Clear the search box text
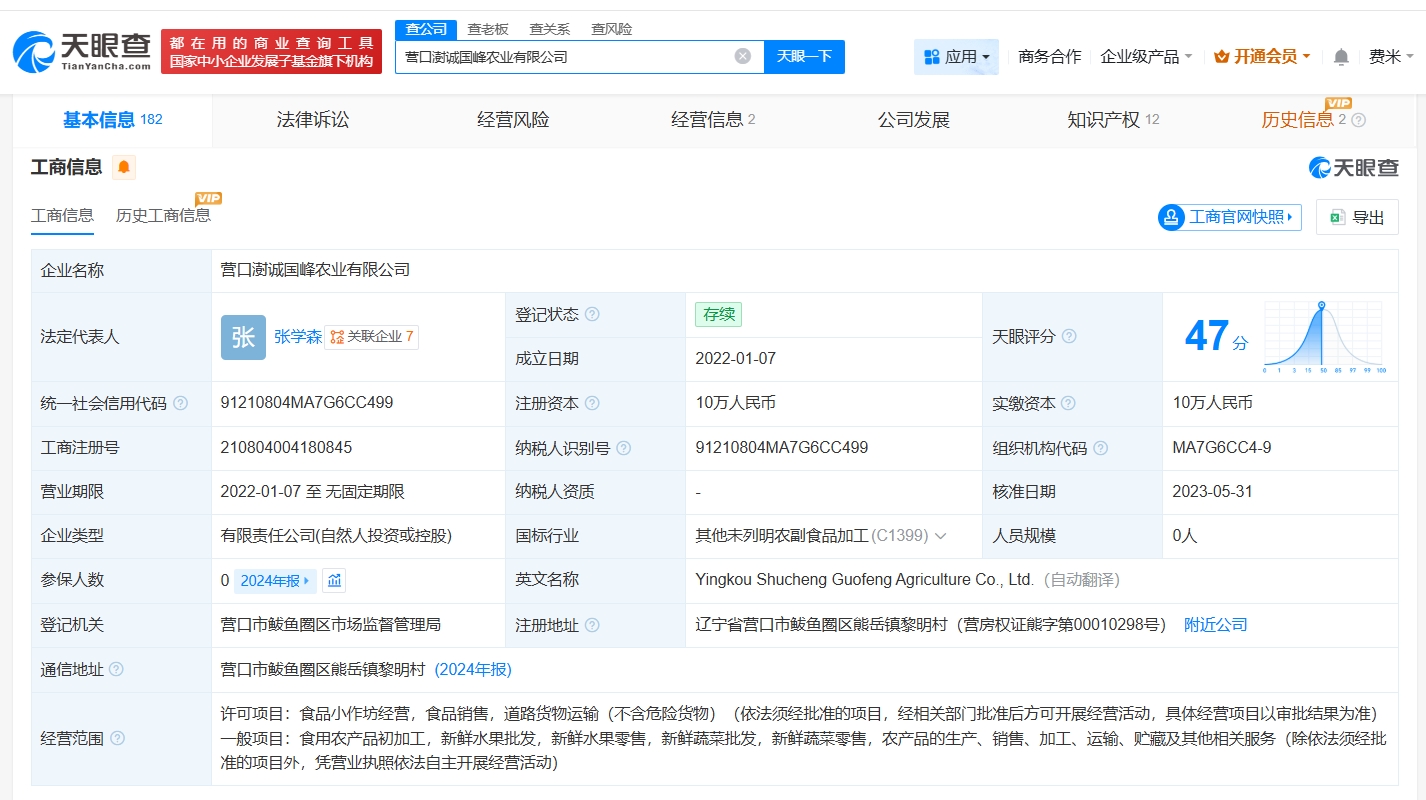 pyautogui.click(x=743, y=56)
